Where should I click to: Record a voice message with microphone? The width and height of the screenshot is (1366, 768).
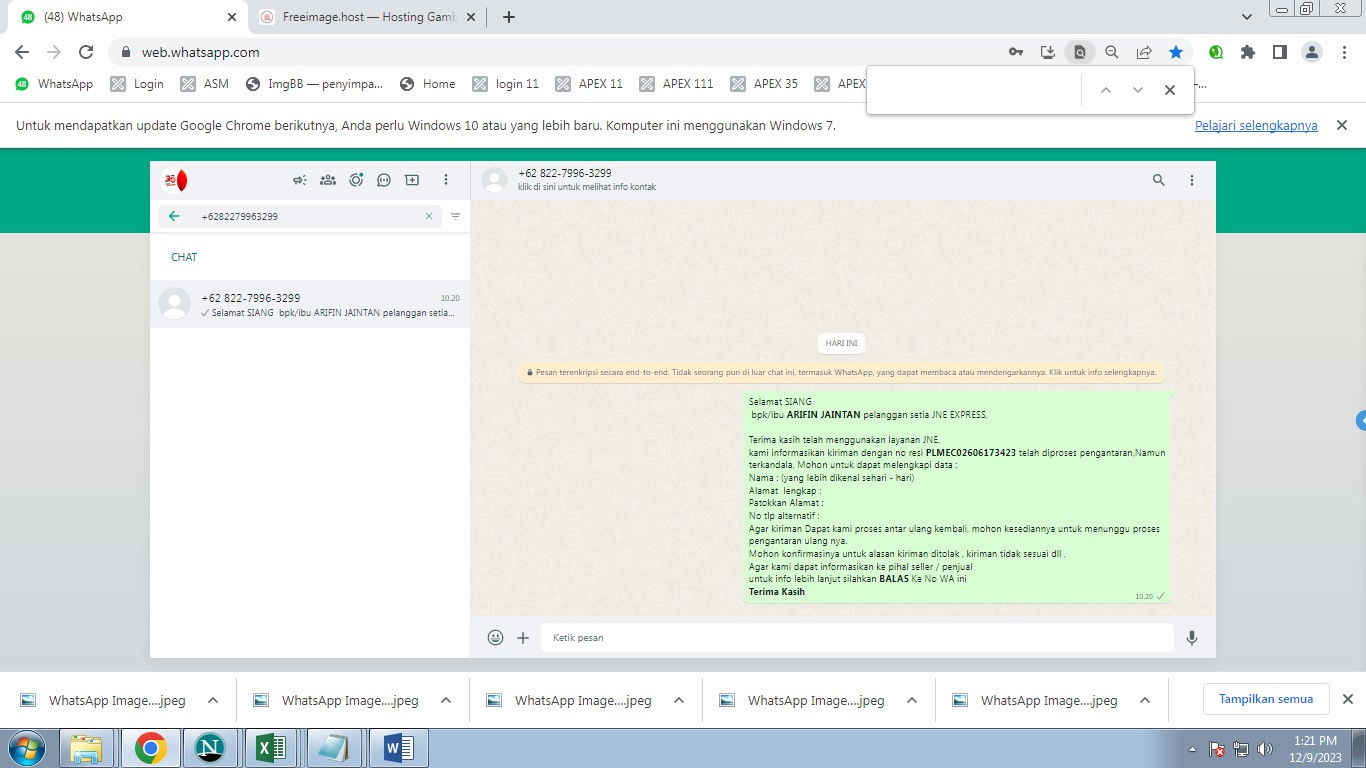tap(1192, 637)
